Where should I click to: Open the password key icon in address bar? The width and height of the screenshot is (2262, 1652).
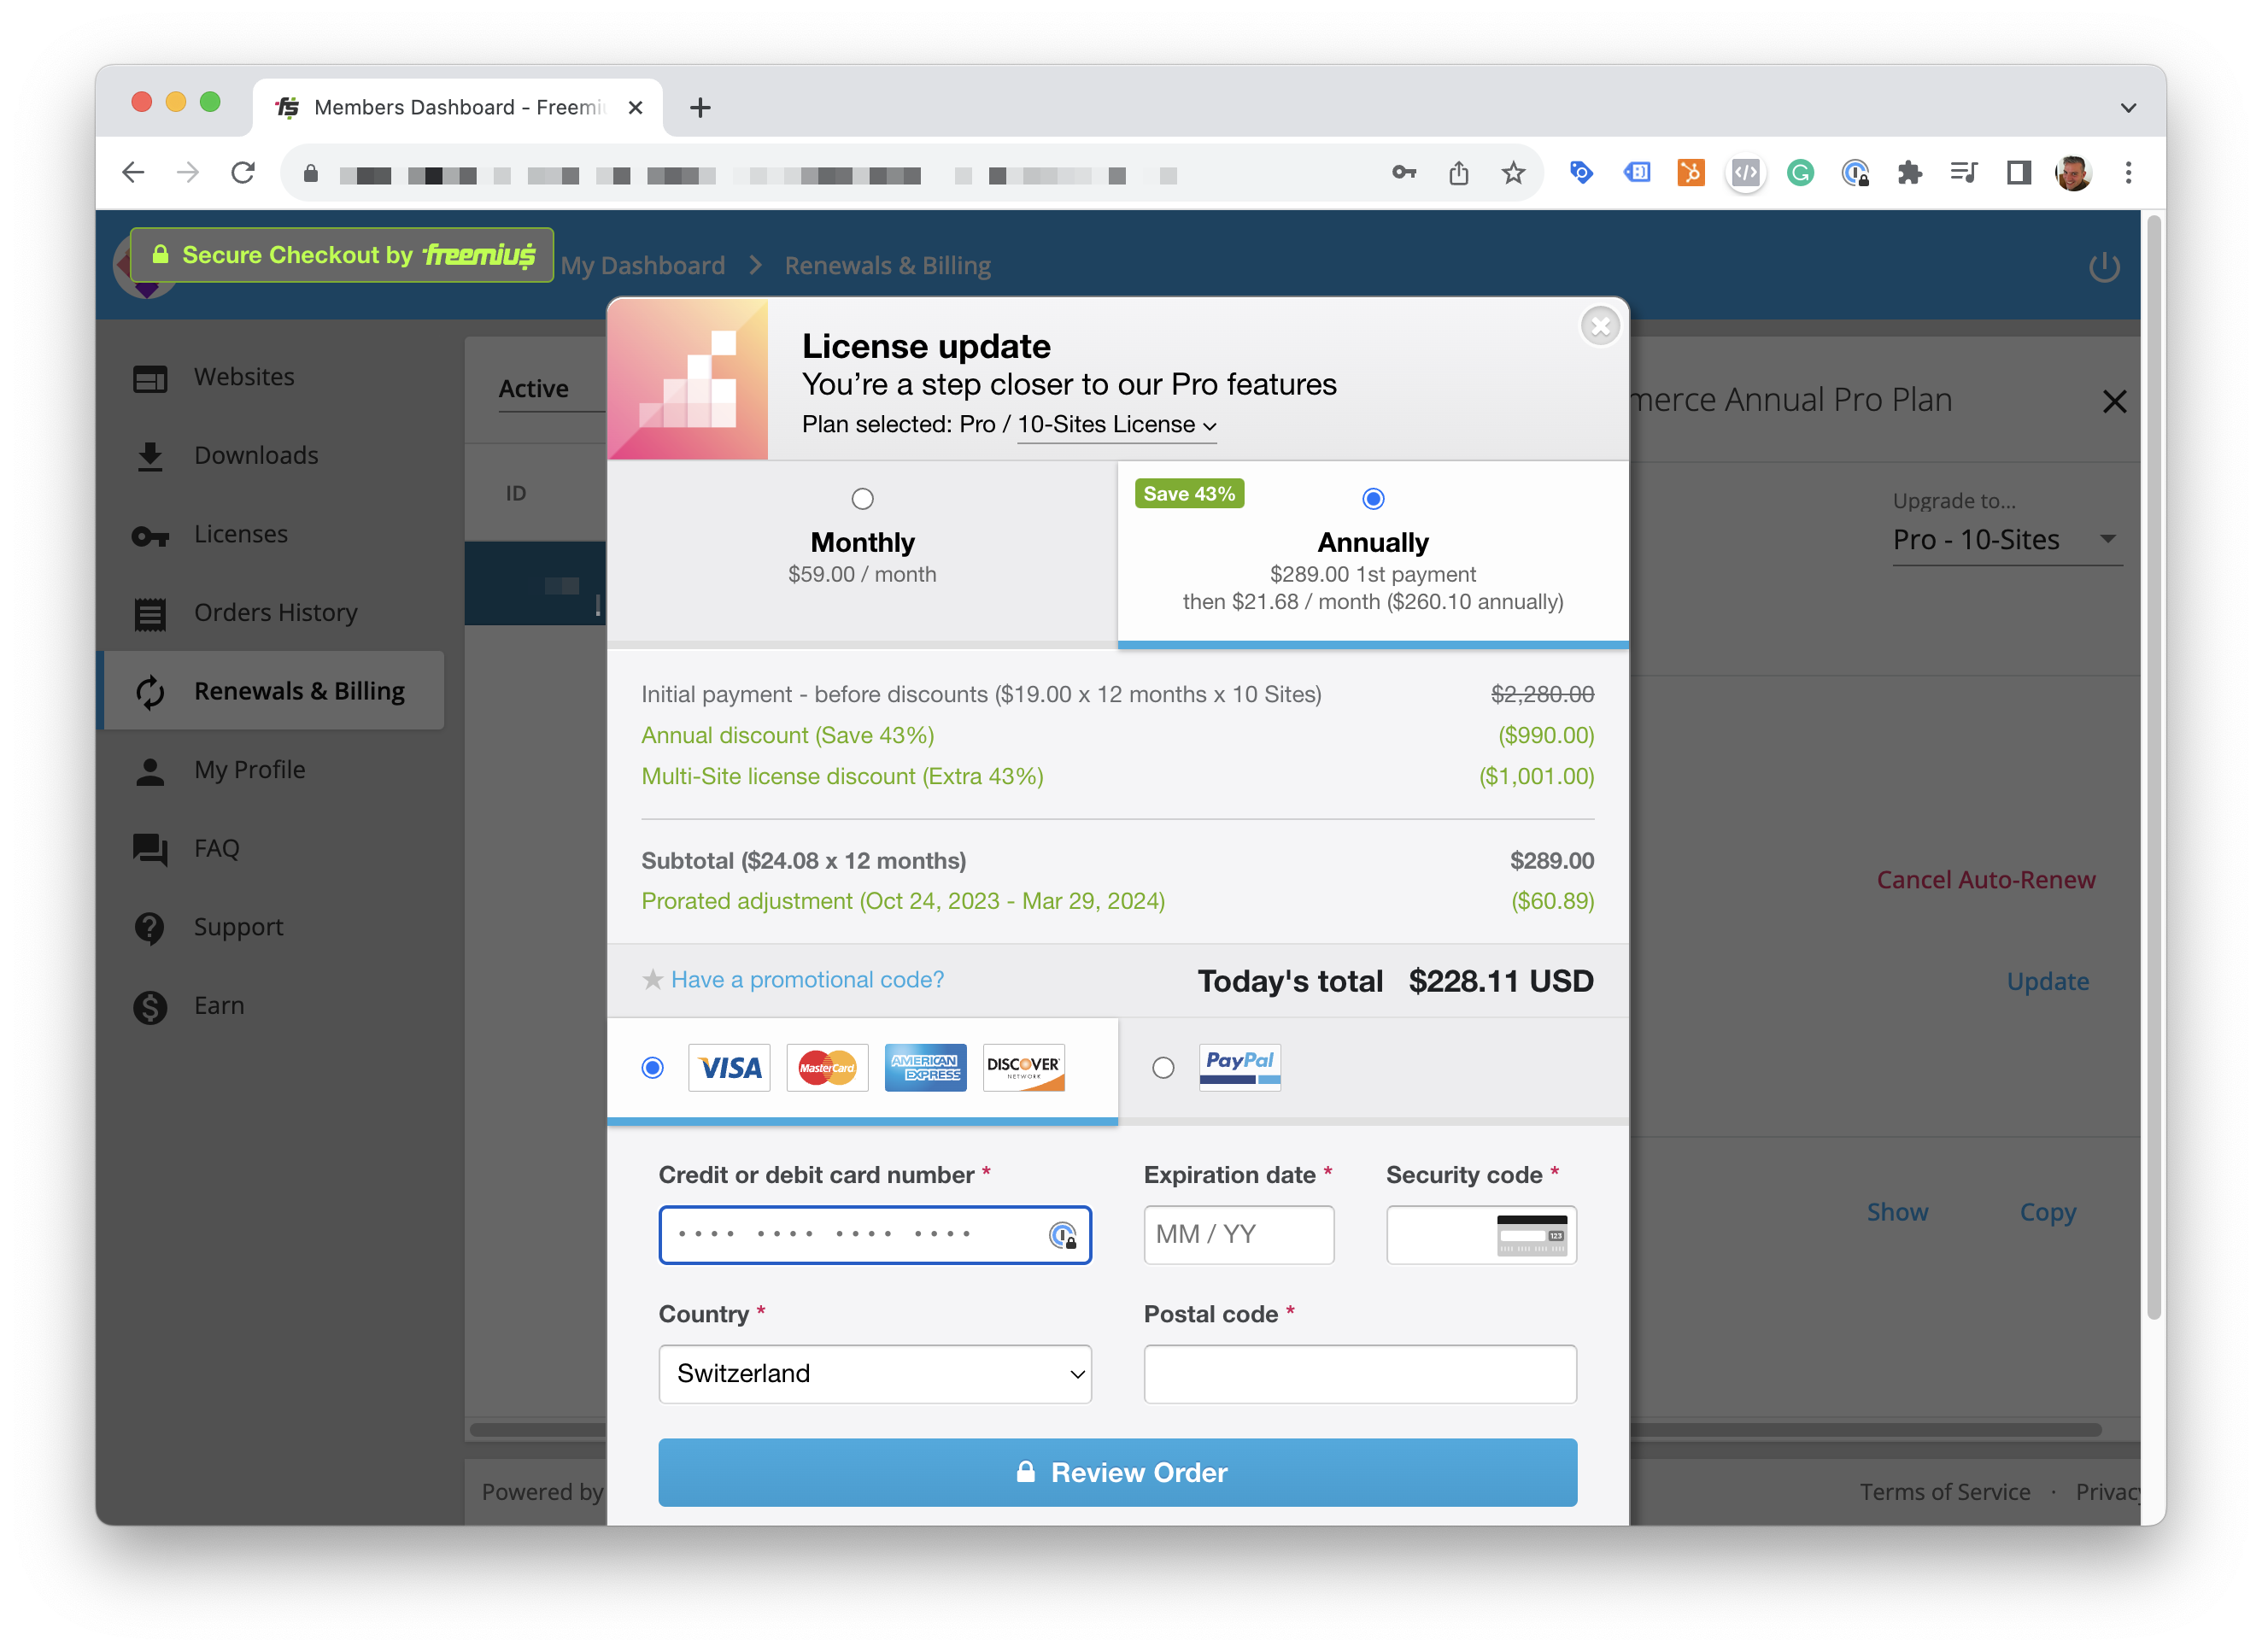tap(1404, 173)
